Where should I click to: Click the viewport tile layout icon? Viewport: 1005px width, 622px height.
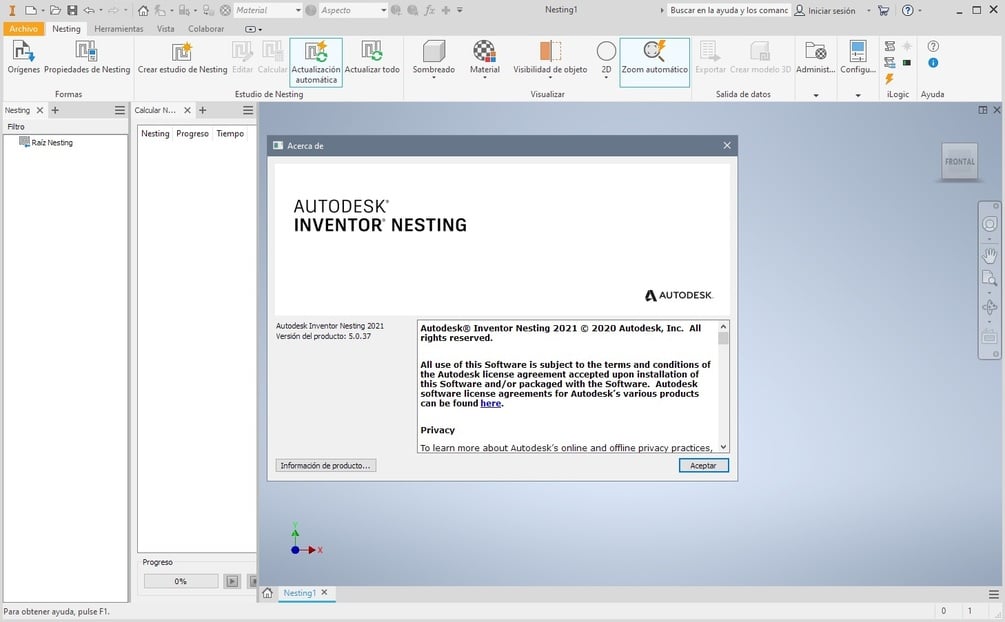[x=983, y=110]
